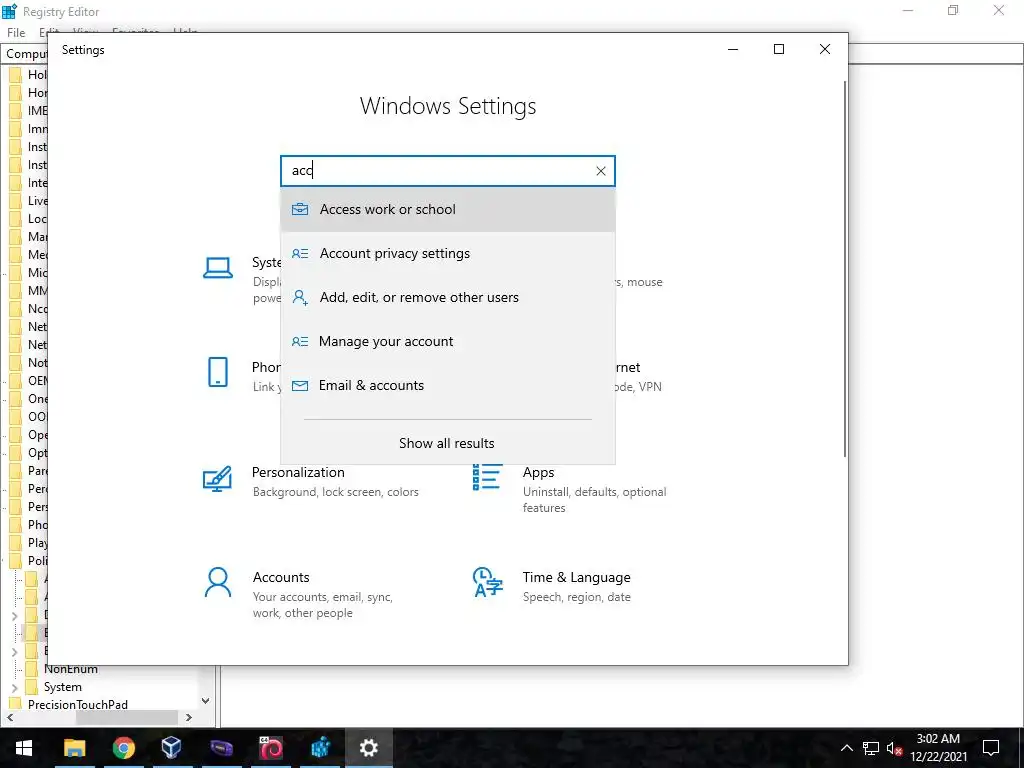Click the Settings gear taskbar icon
Image resolution: width=1024 pixels, height=768 pixels.
pos(369,748)
